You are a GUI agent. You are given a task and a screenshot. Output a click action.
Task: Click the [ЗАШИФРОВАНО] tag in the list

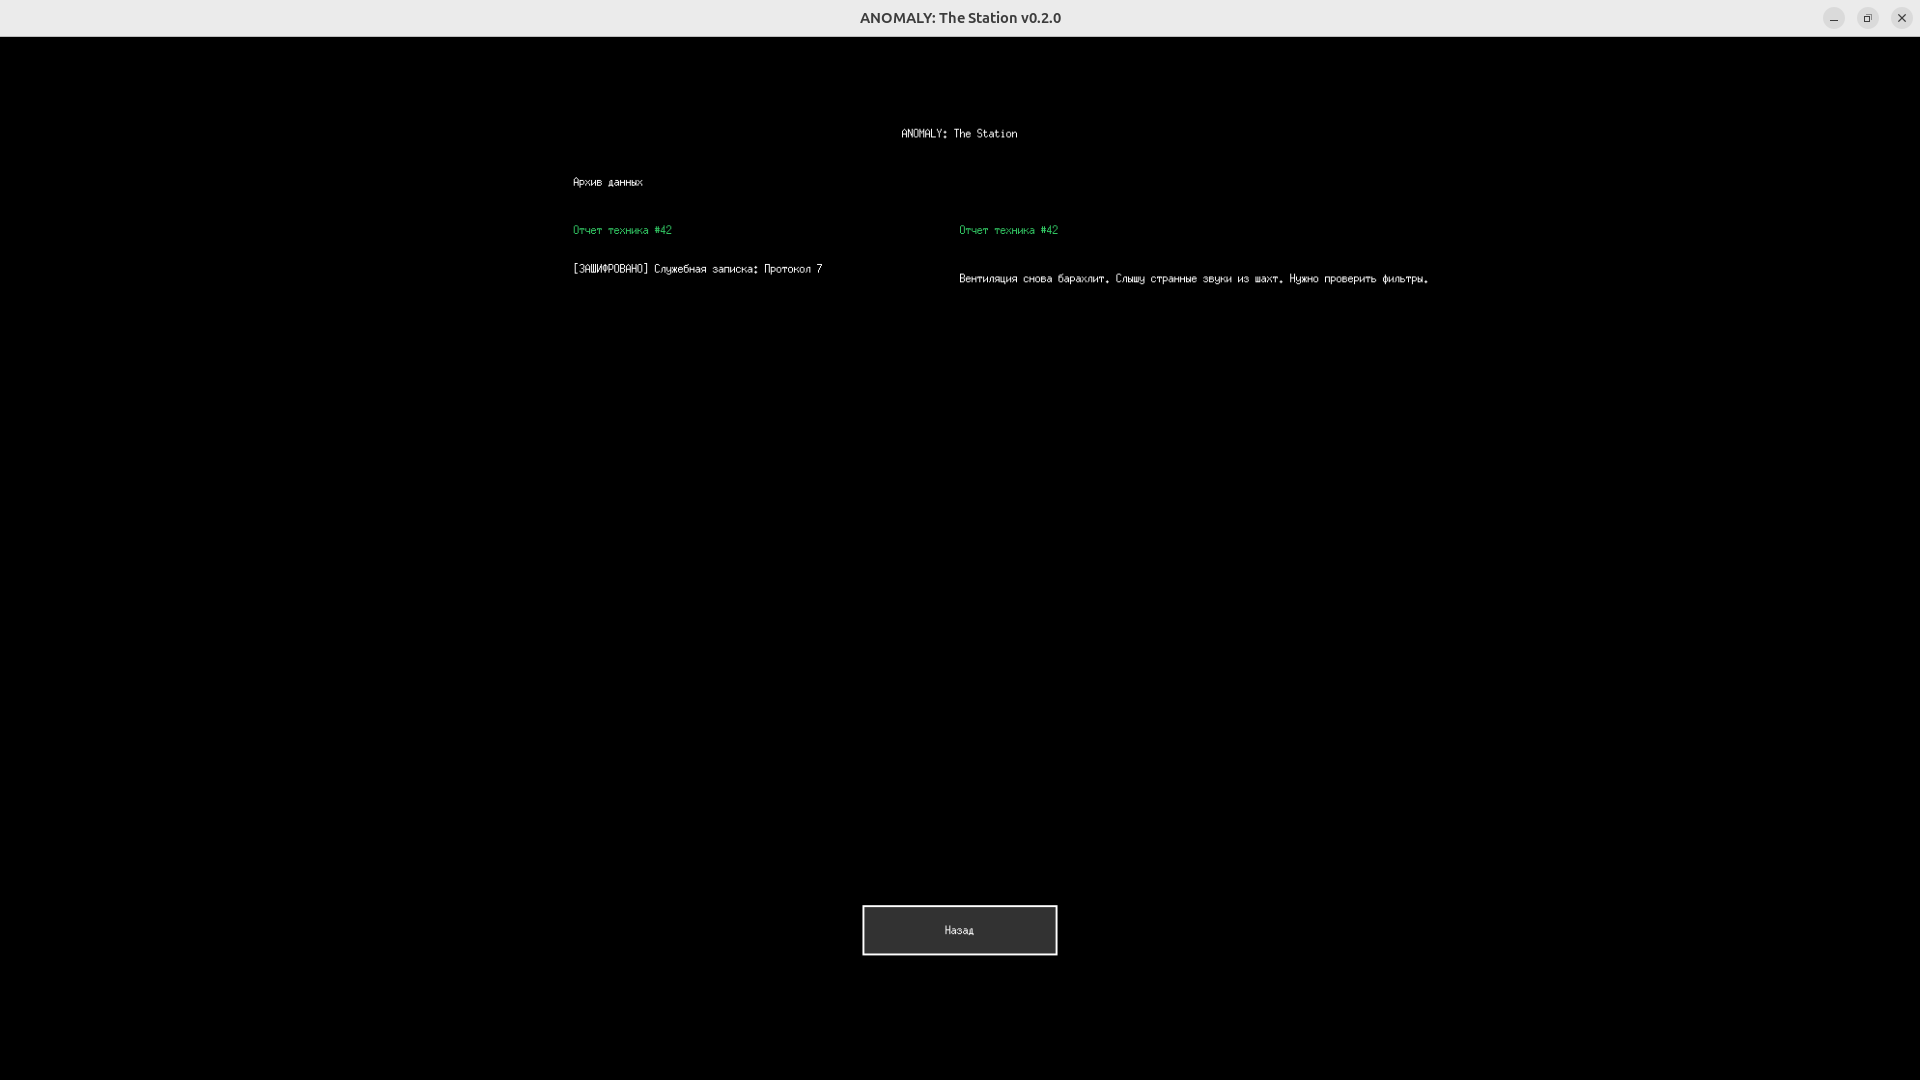611,269
